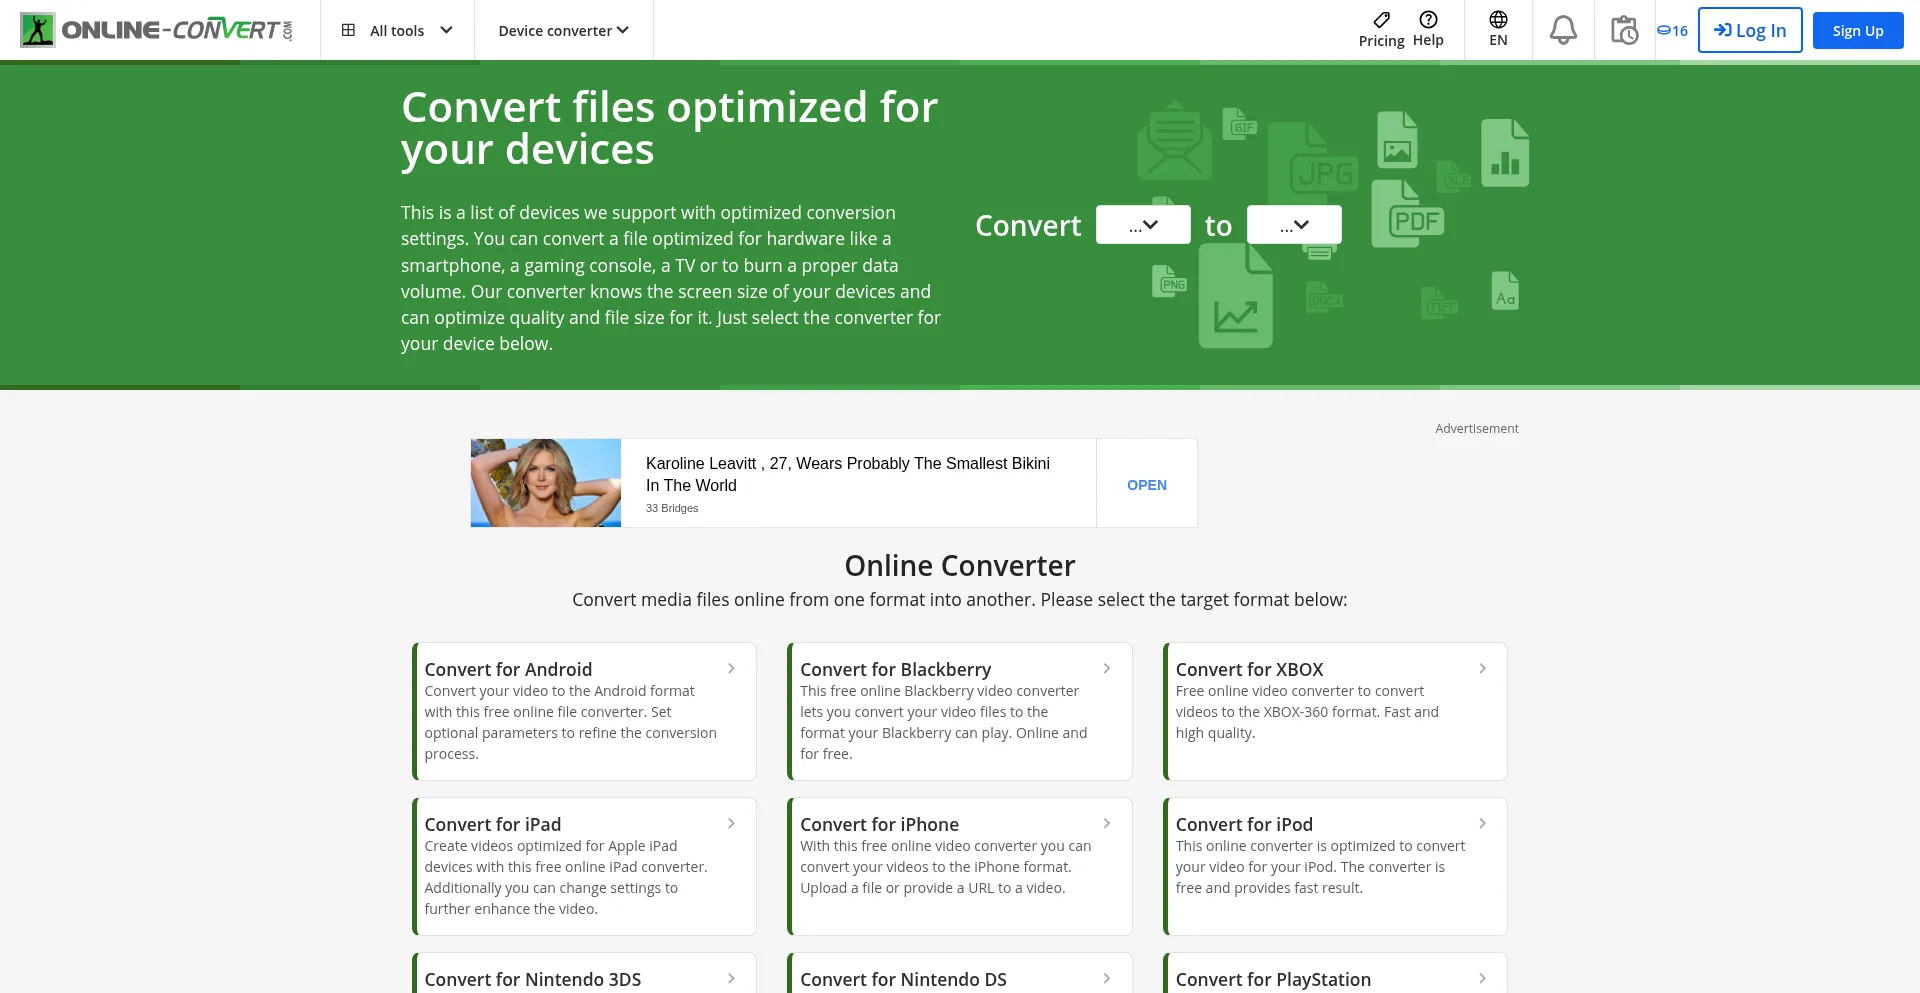Viewport: 1920px width, 993px height.
Task: Click the Log In button
Action: tap(1749, 30)
